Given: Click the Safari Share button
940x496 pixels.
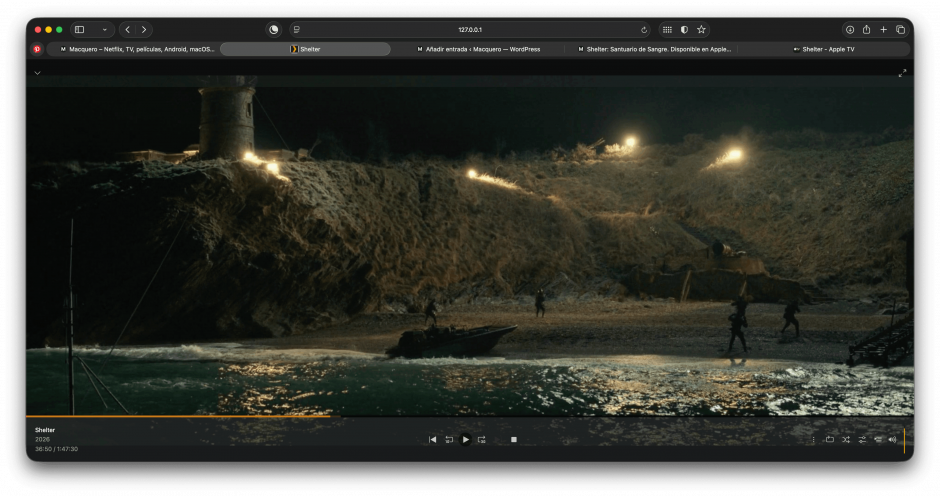Looking at the screenshot, I should click(x=866, y=30).
